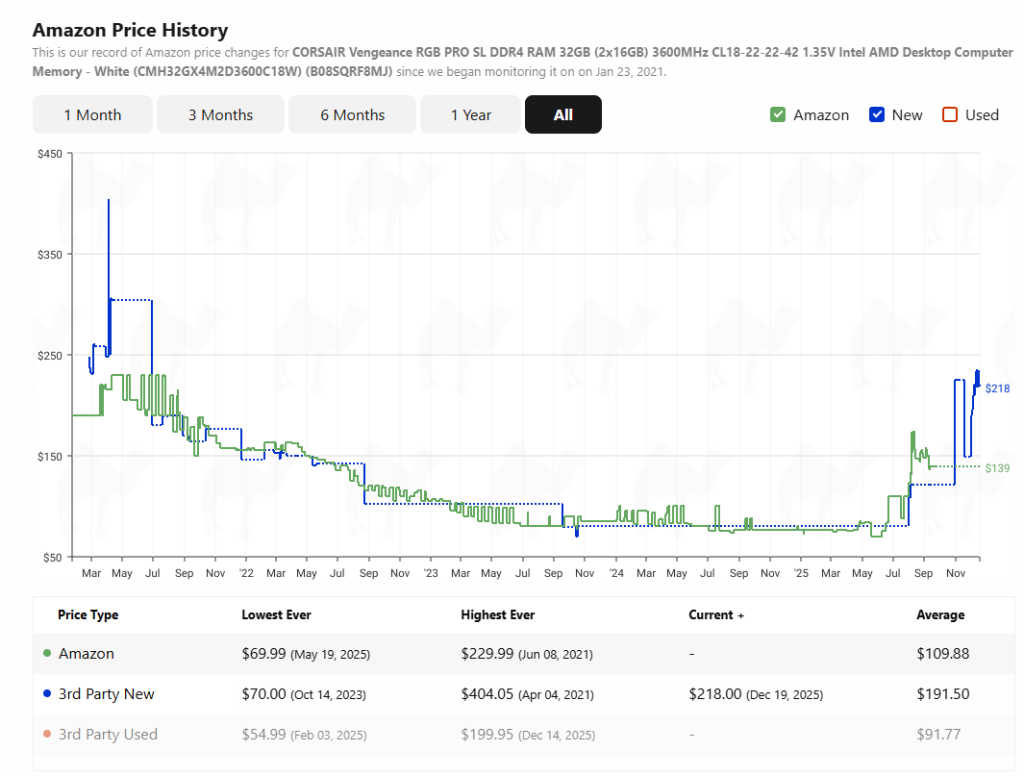Click the $139 green price label on chart
Viewport: 1024px width, 776px height.
point(997,468)
